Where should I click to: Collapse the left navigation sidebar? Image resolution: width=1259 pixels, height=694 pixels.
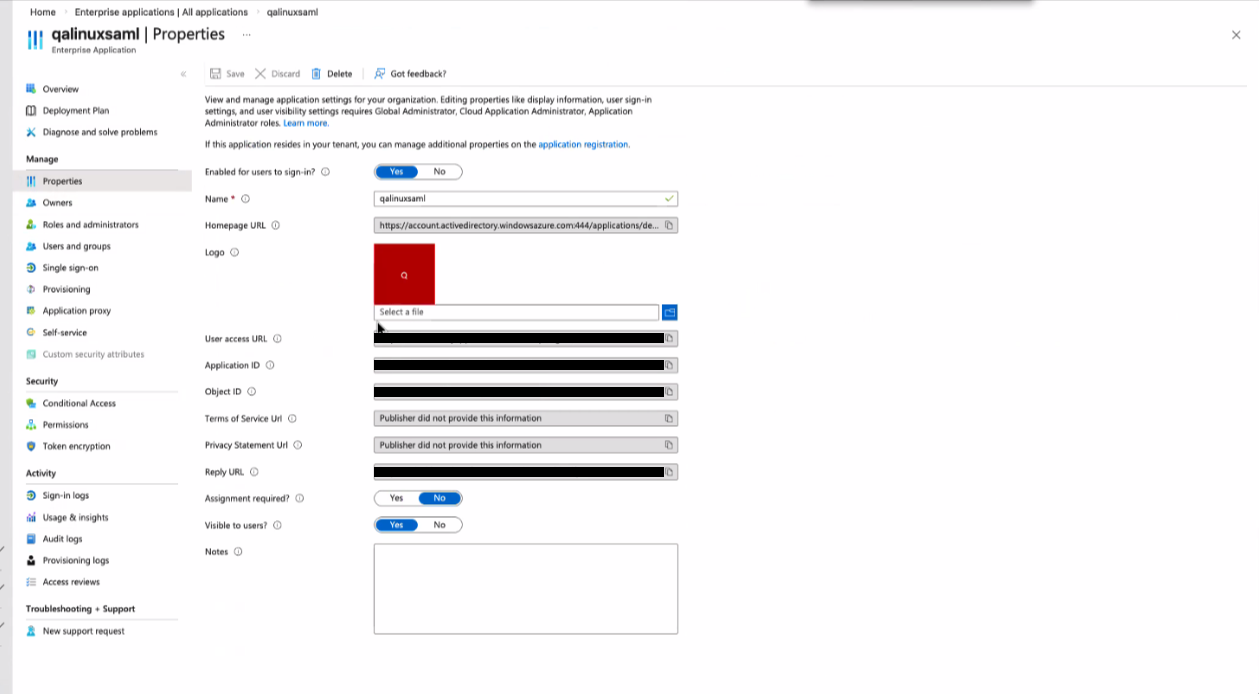[183, 74]
